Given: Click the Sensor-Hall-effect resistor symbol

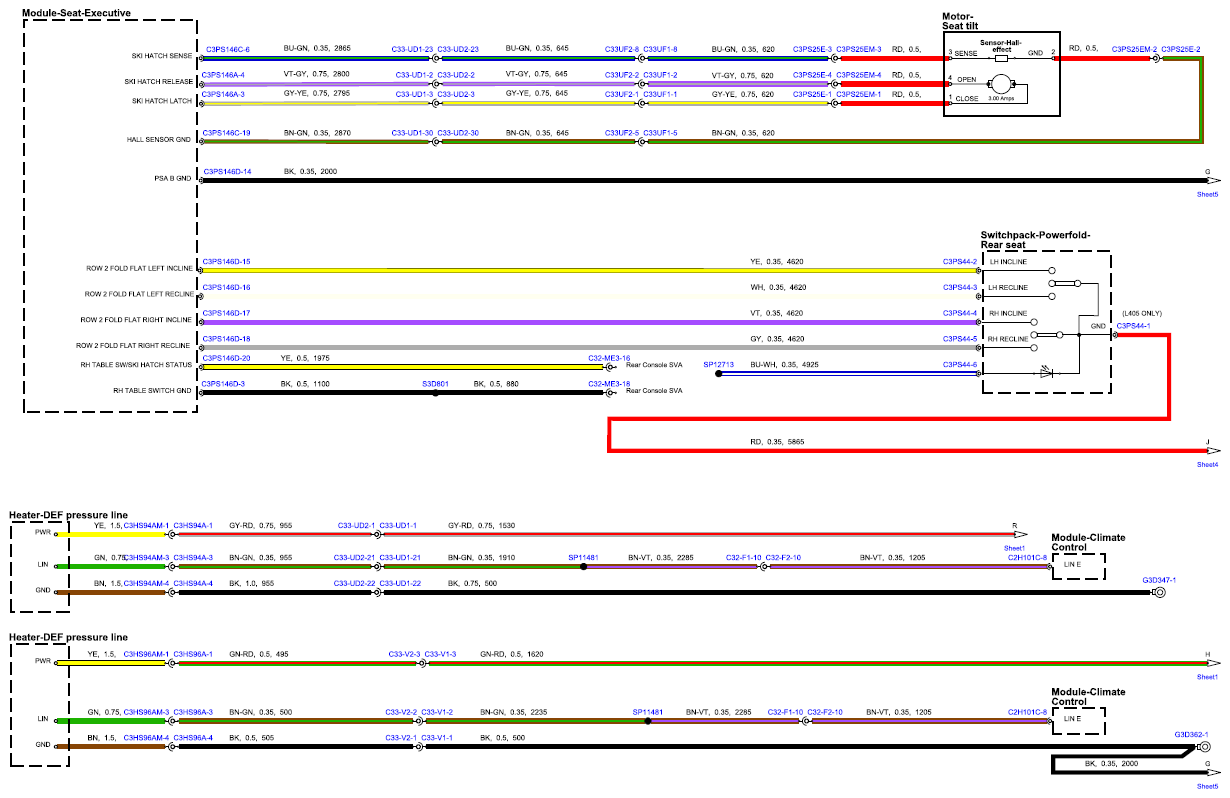Looking at the screenshot, I should [1002, 58].
